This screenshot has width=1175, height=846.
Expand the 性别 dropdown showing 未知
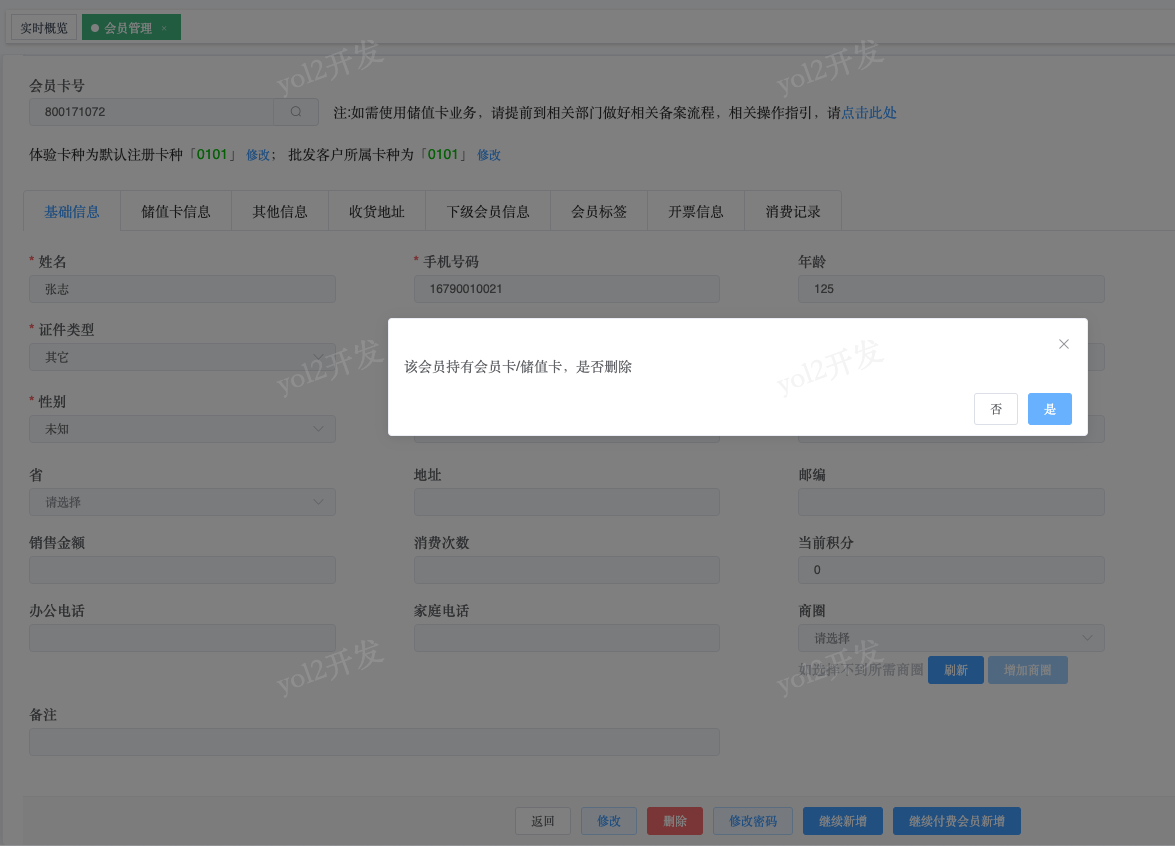point(182,429)
